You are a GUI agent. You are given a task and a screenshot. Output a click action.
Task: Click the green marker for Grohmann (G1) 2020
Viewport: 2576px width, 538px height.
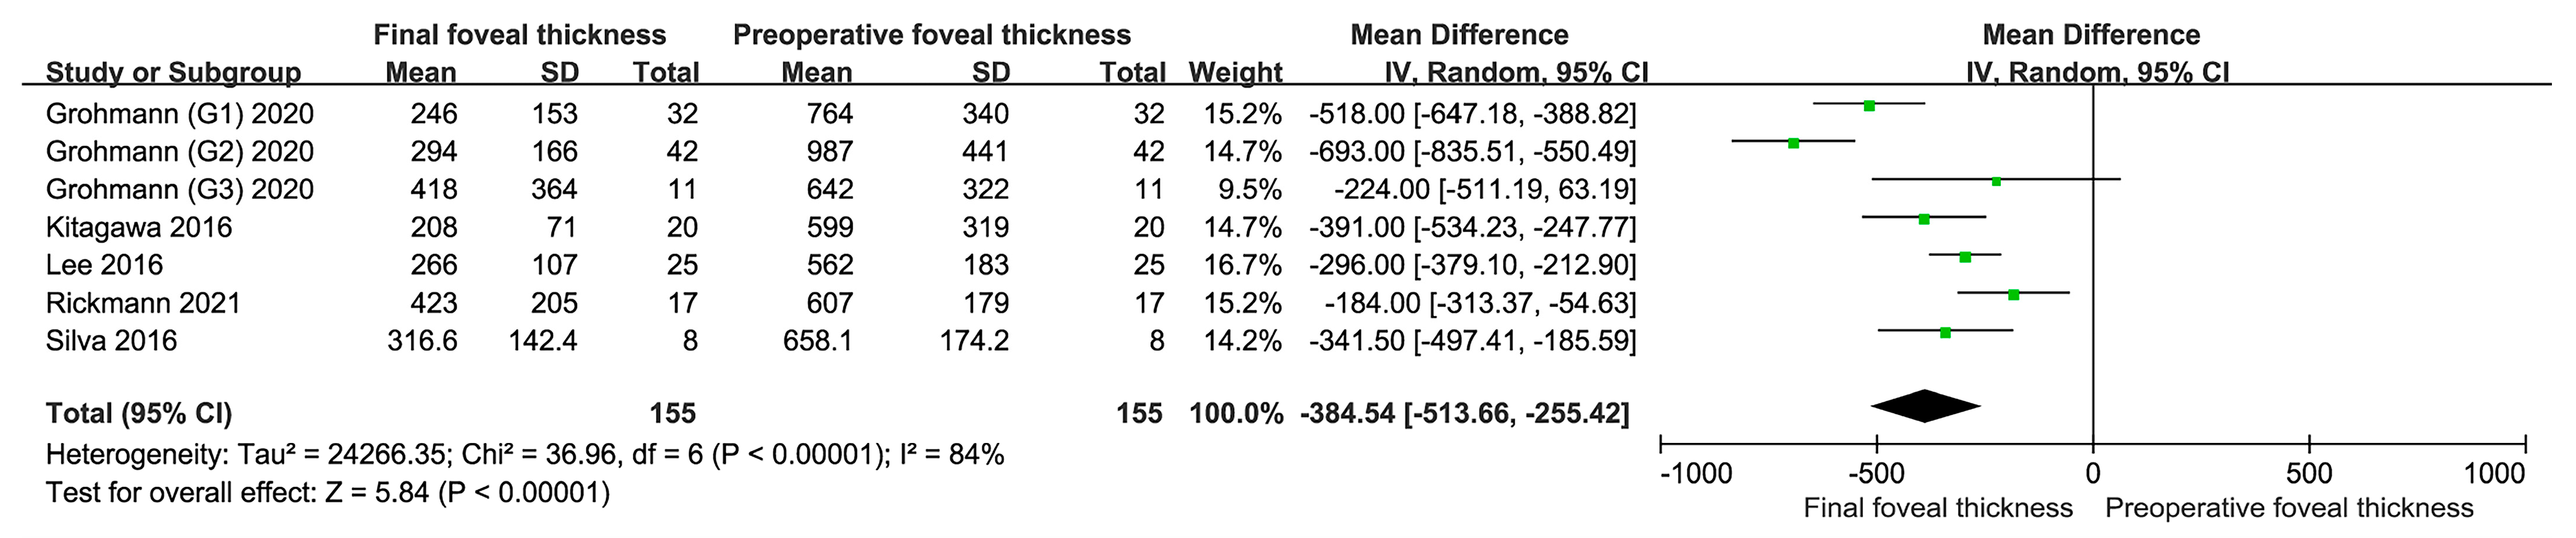tap(1868, 105)
